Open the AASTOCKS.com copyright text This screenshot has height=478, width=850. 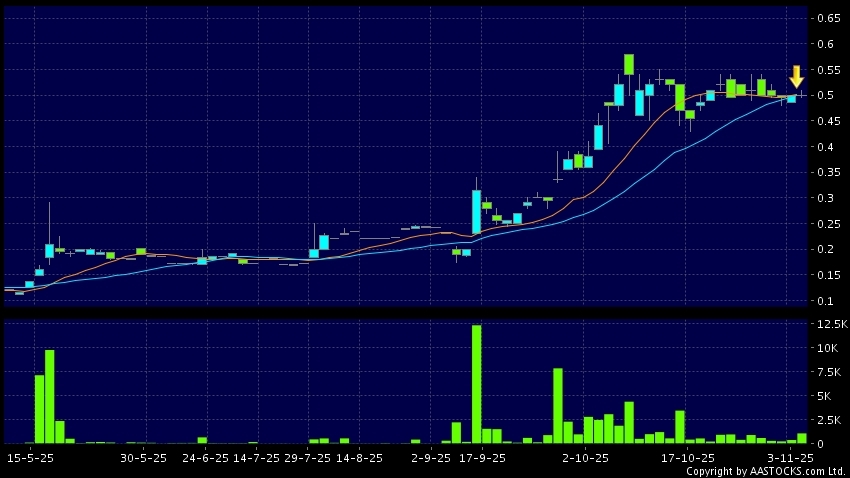765,471
